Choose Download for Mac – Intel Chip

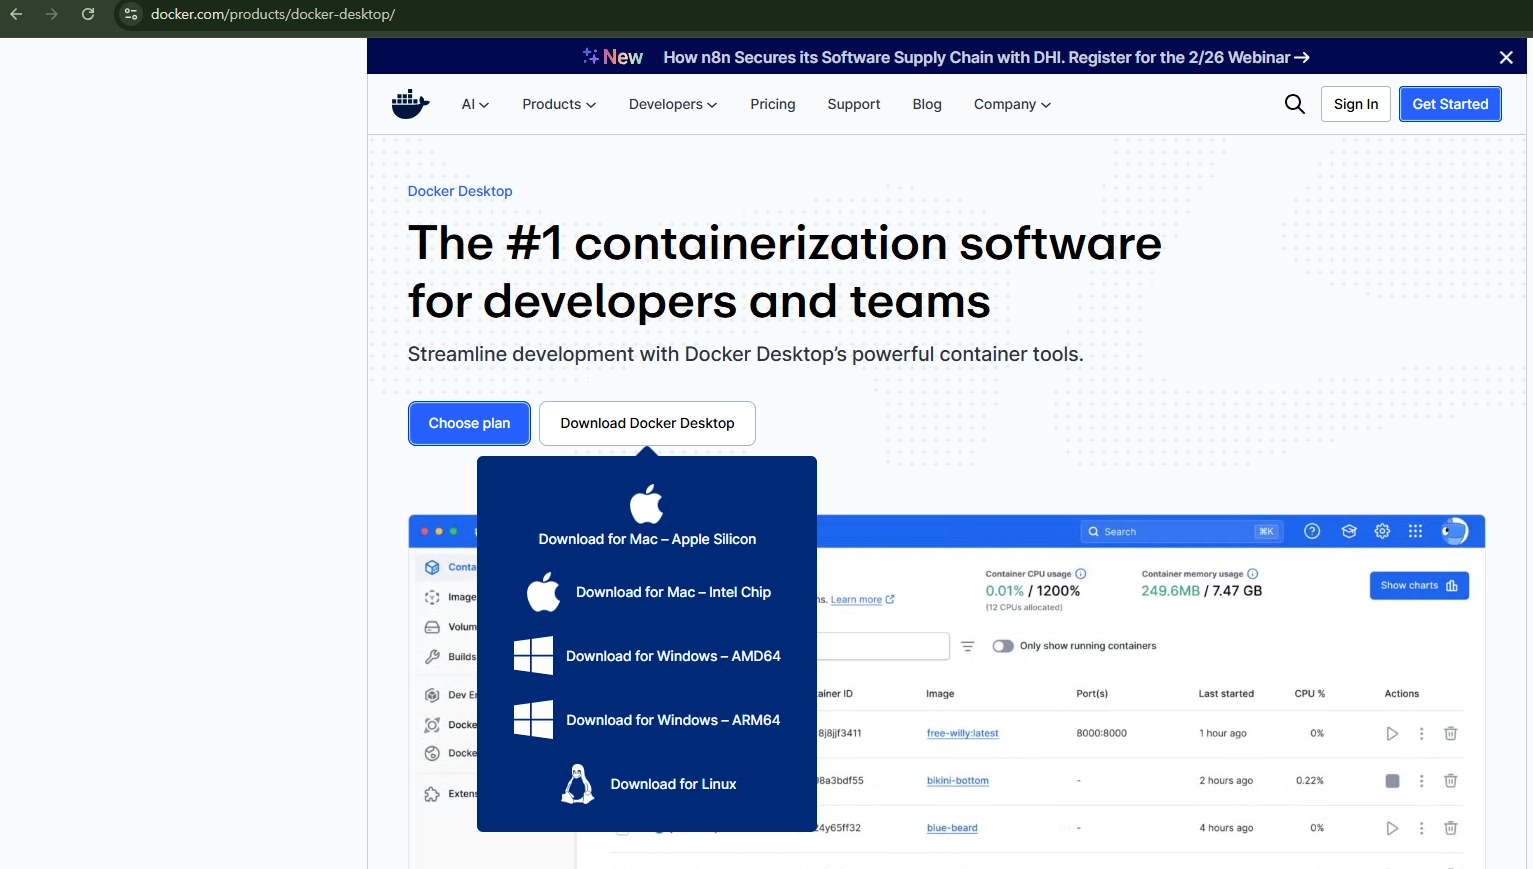(x=648, y=592)
